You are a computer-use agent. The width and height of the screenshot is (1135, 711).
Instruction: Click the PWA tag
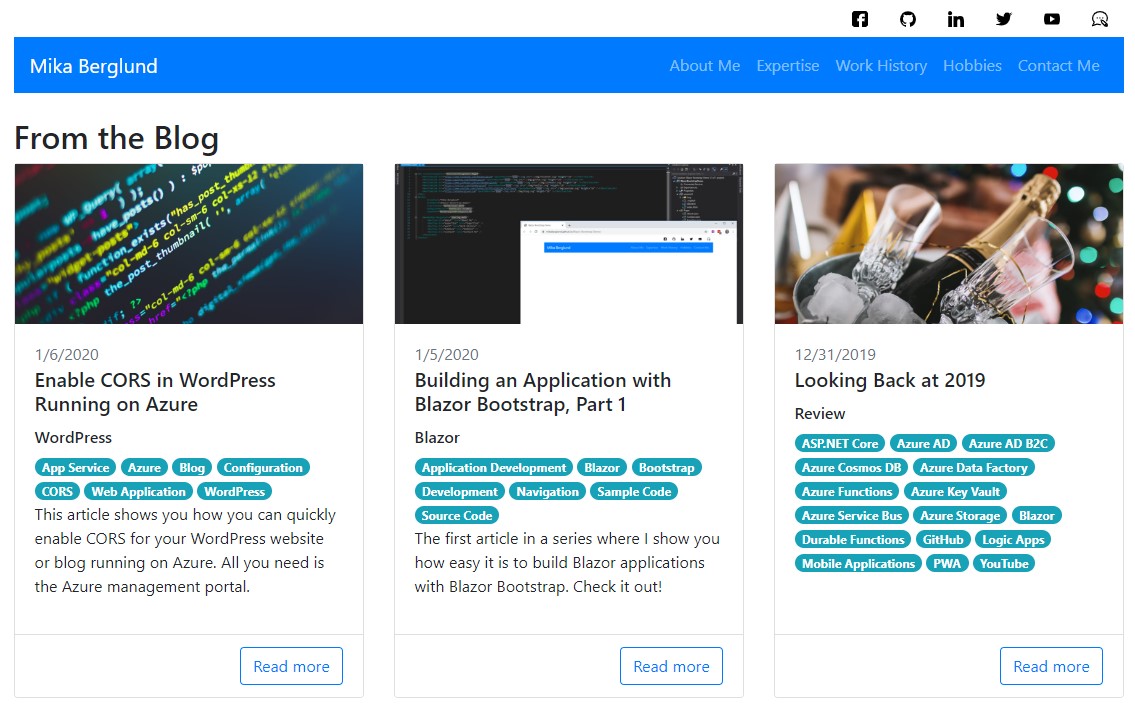(947, 563)
